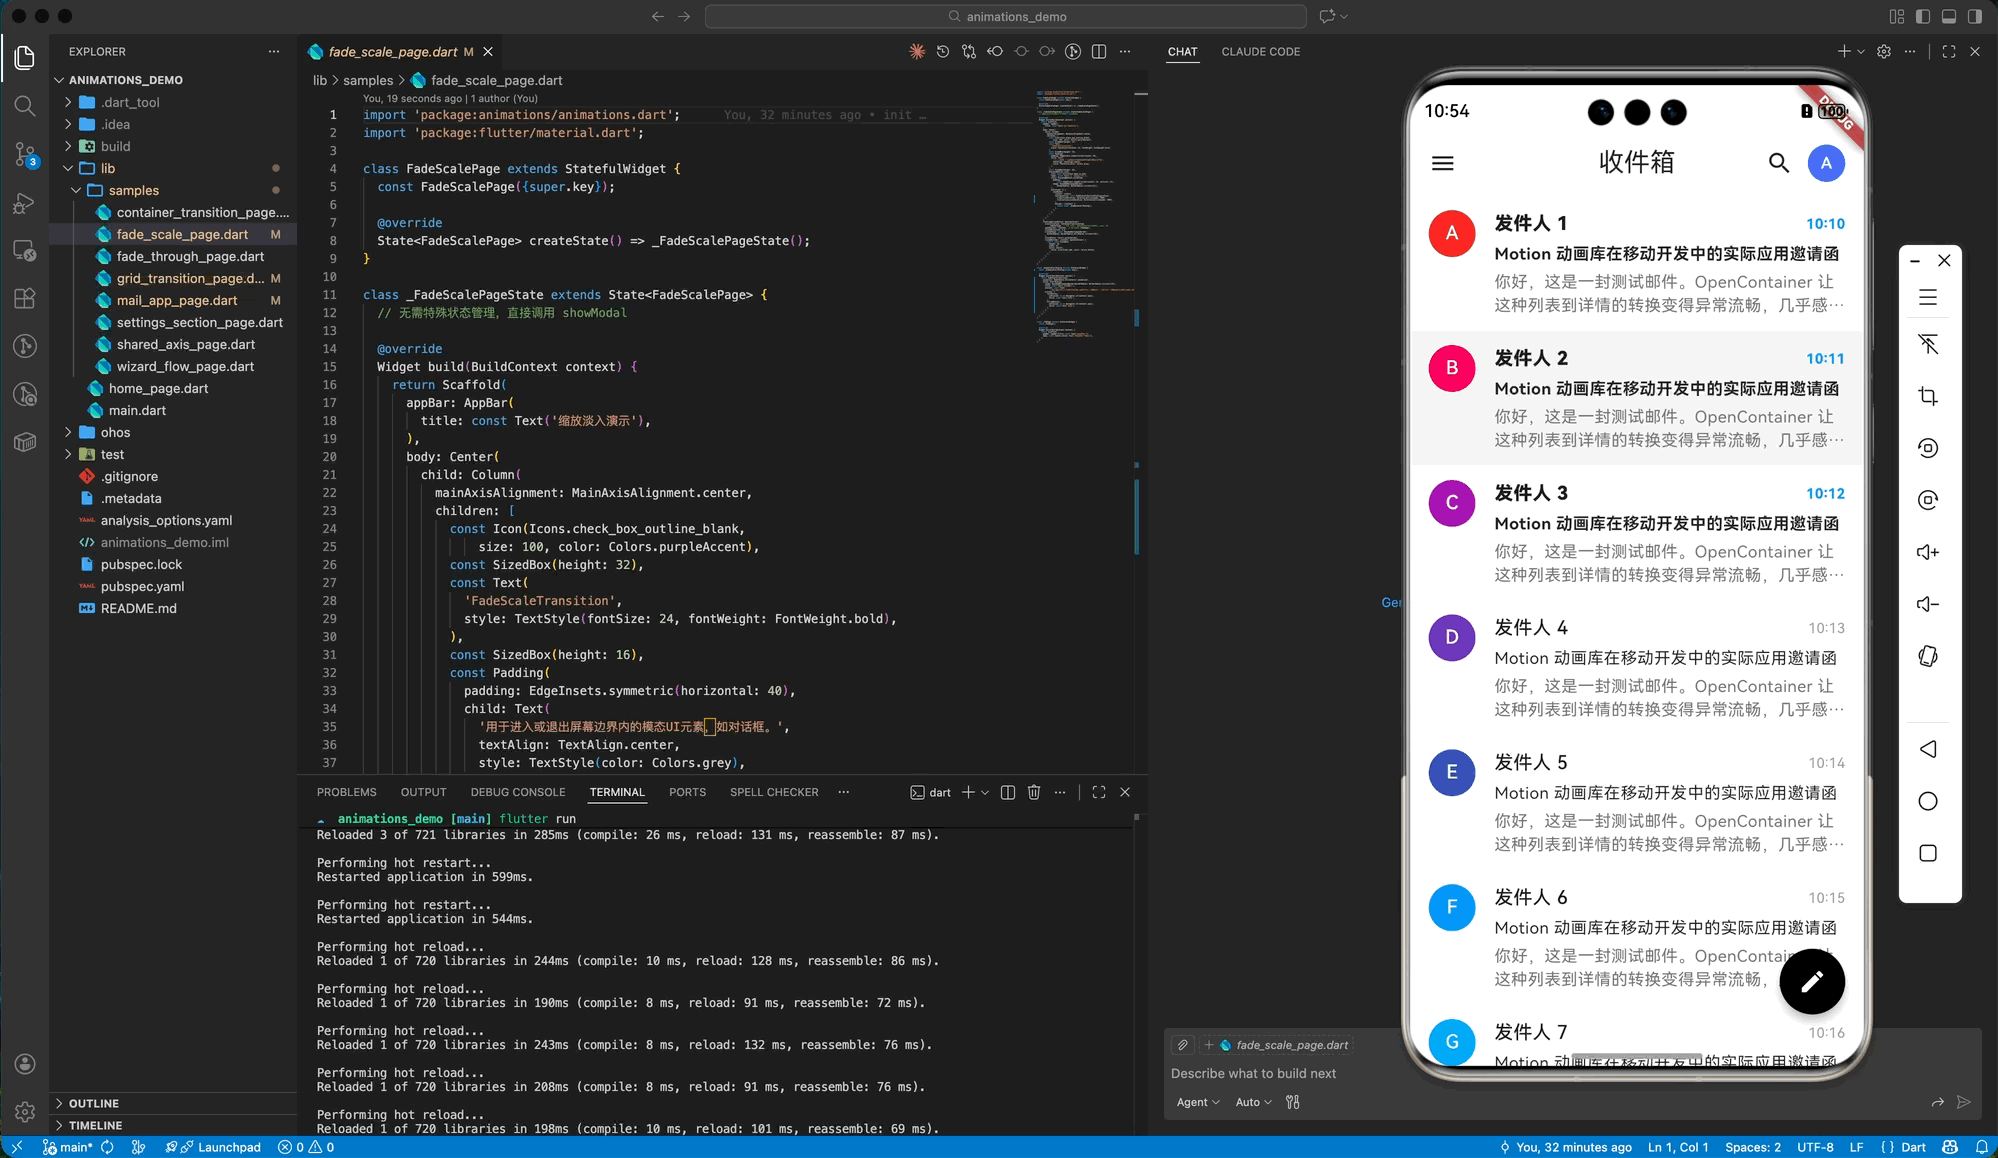Expand the OUTLINE section
The image size is (1998, 1158).
click(94, 1103)
